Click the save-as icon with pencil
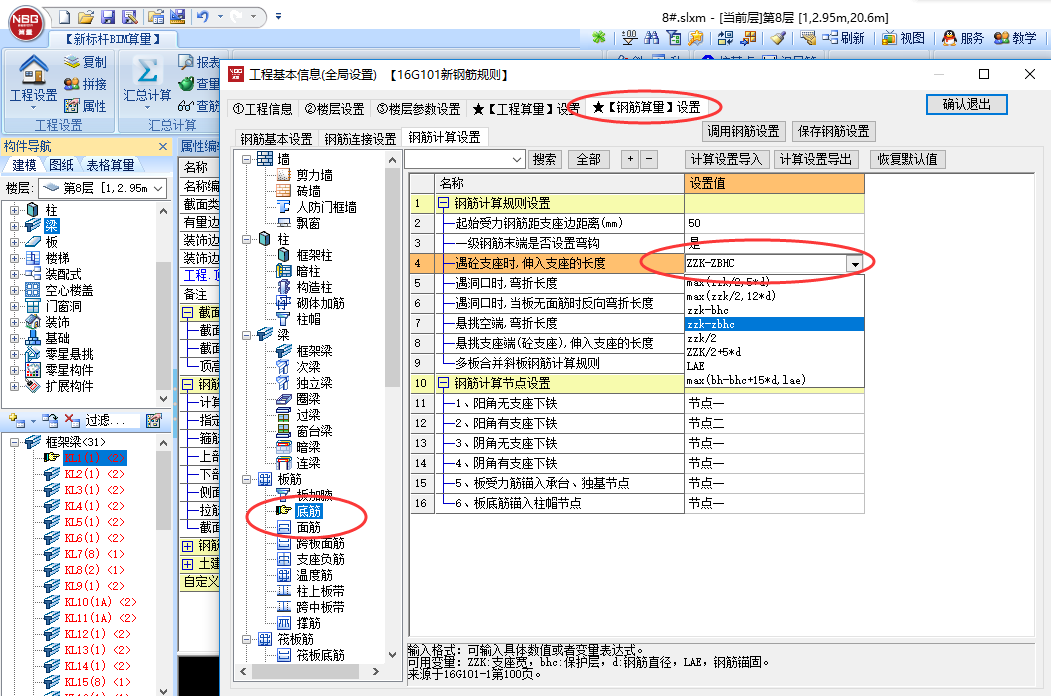The height and width of the screenshot is (696, 1051). click(130, 17)
